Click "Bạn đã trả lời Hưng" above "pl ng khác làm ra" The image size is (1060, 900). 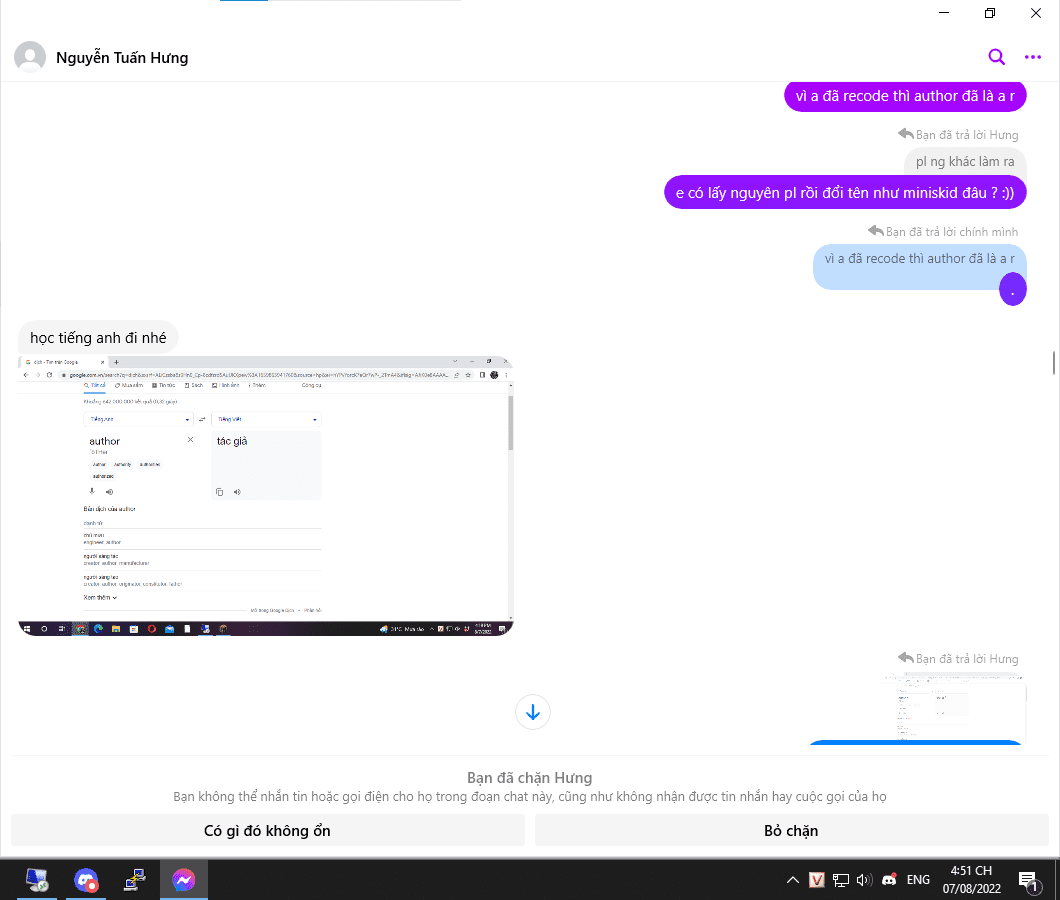tap(967, 135)
